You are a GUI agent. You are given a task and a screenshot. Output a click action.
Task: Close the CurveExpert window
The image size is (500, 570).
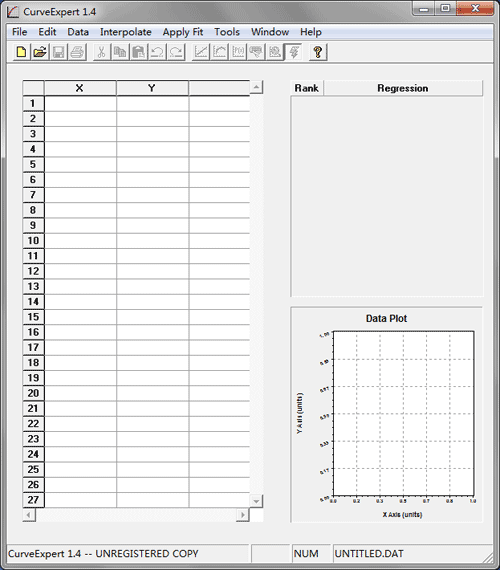pos(475,9)
